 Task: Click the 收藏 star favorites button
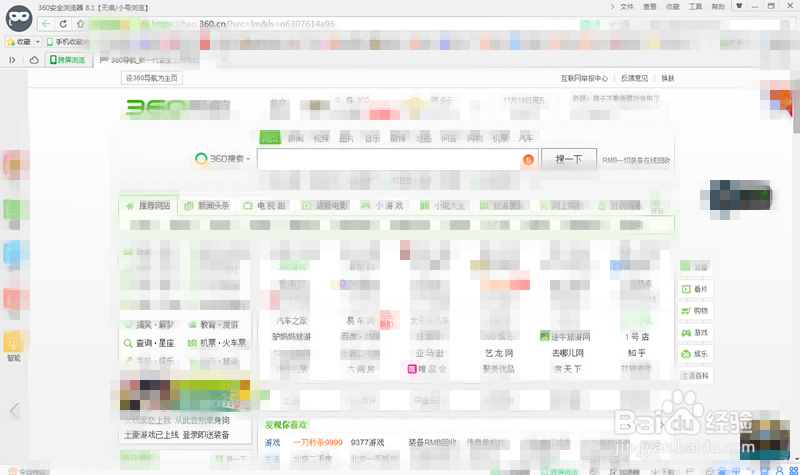pyautogui.click(x=19, y=42)
